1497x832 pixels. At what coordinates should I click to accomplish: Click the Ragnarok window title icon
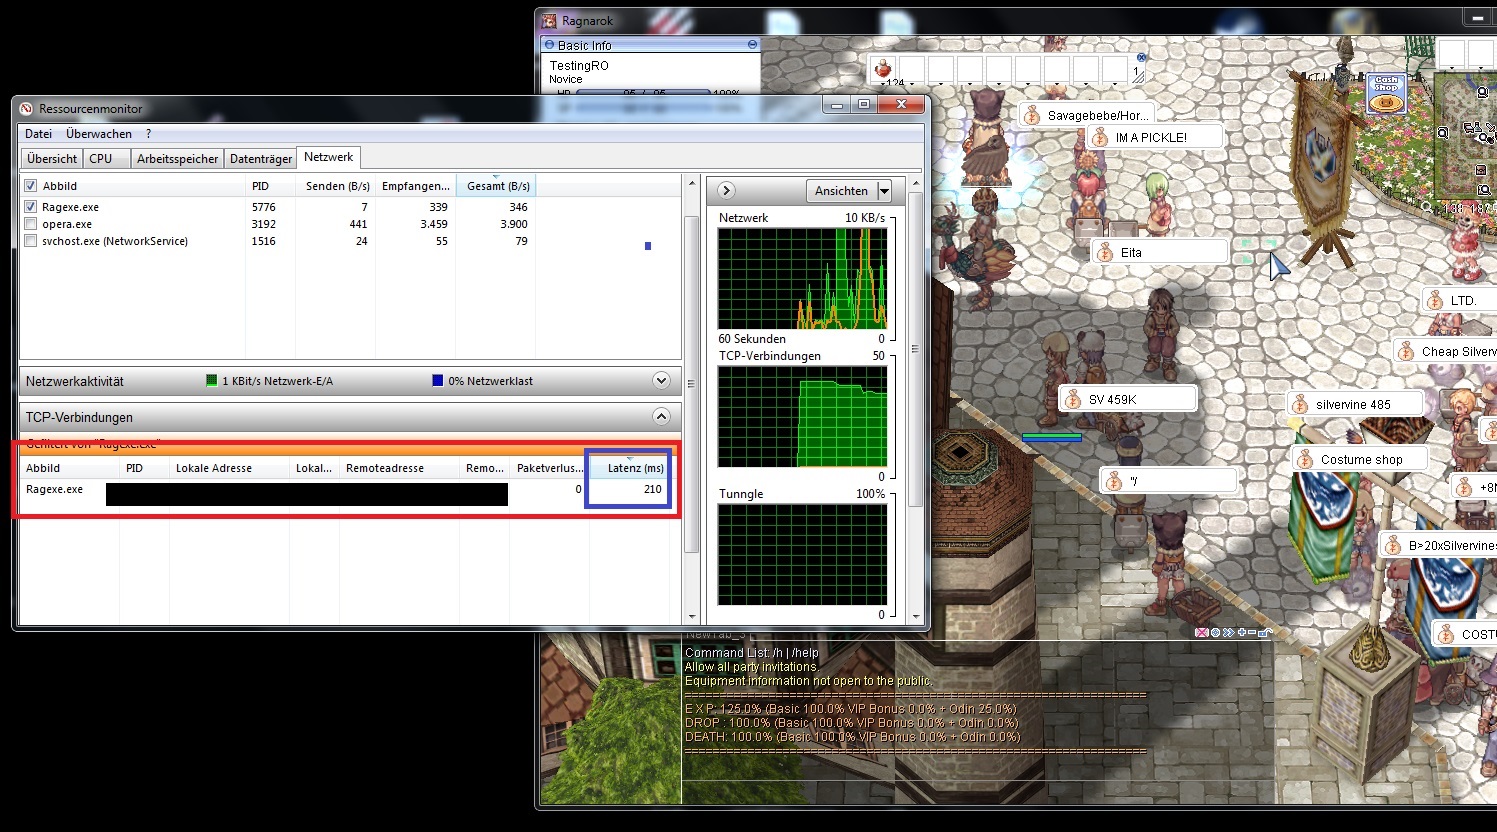[549, 20]
